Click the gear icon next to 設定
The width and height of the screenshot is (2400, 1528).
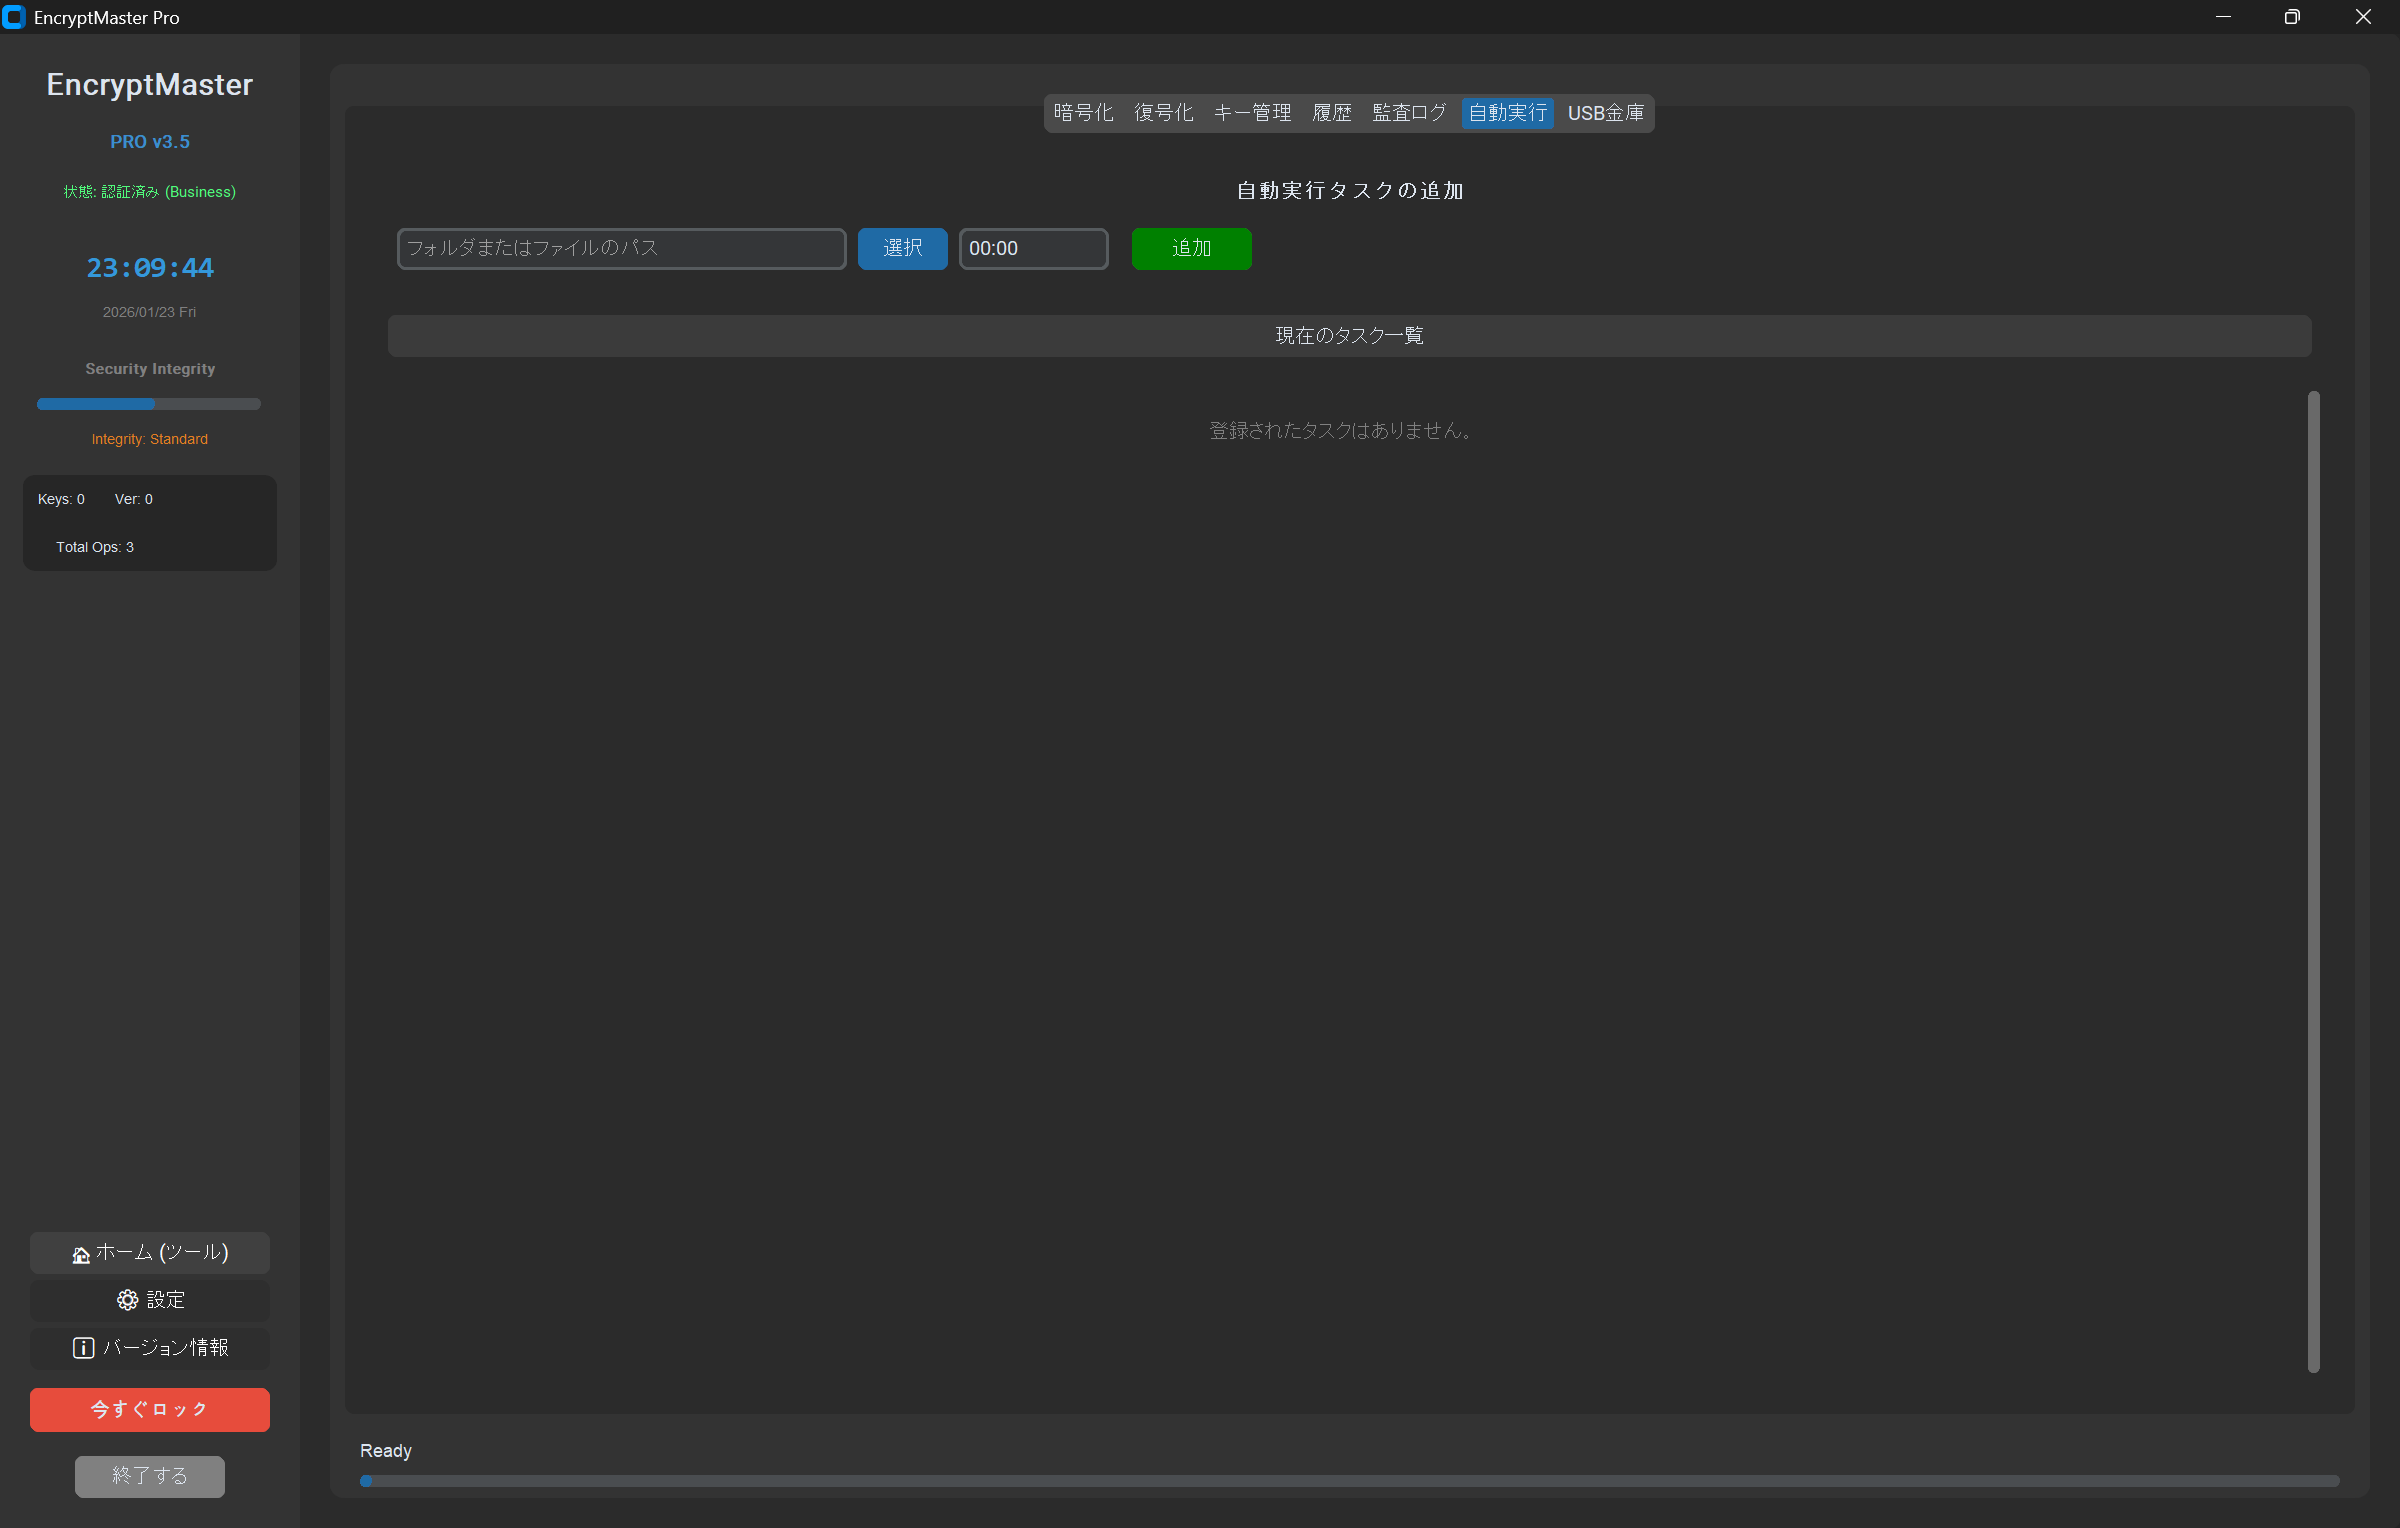[x=126, y=1300]
